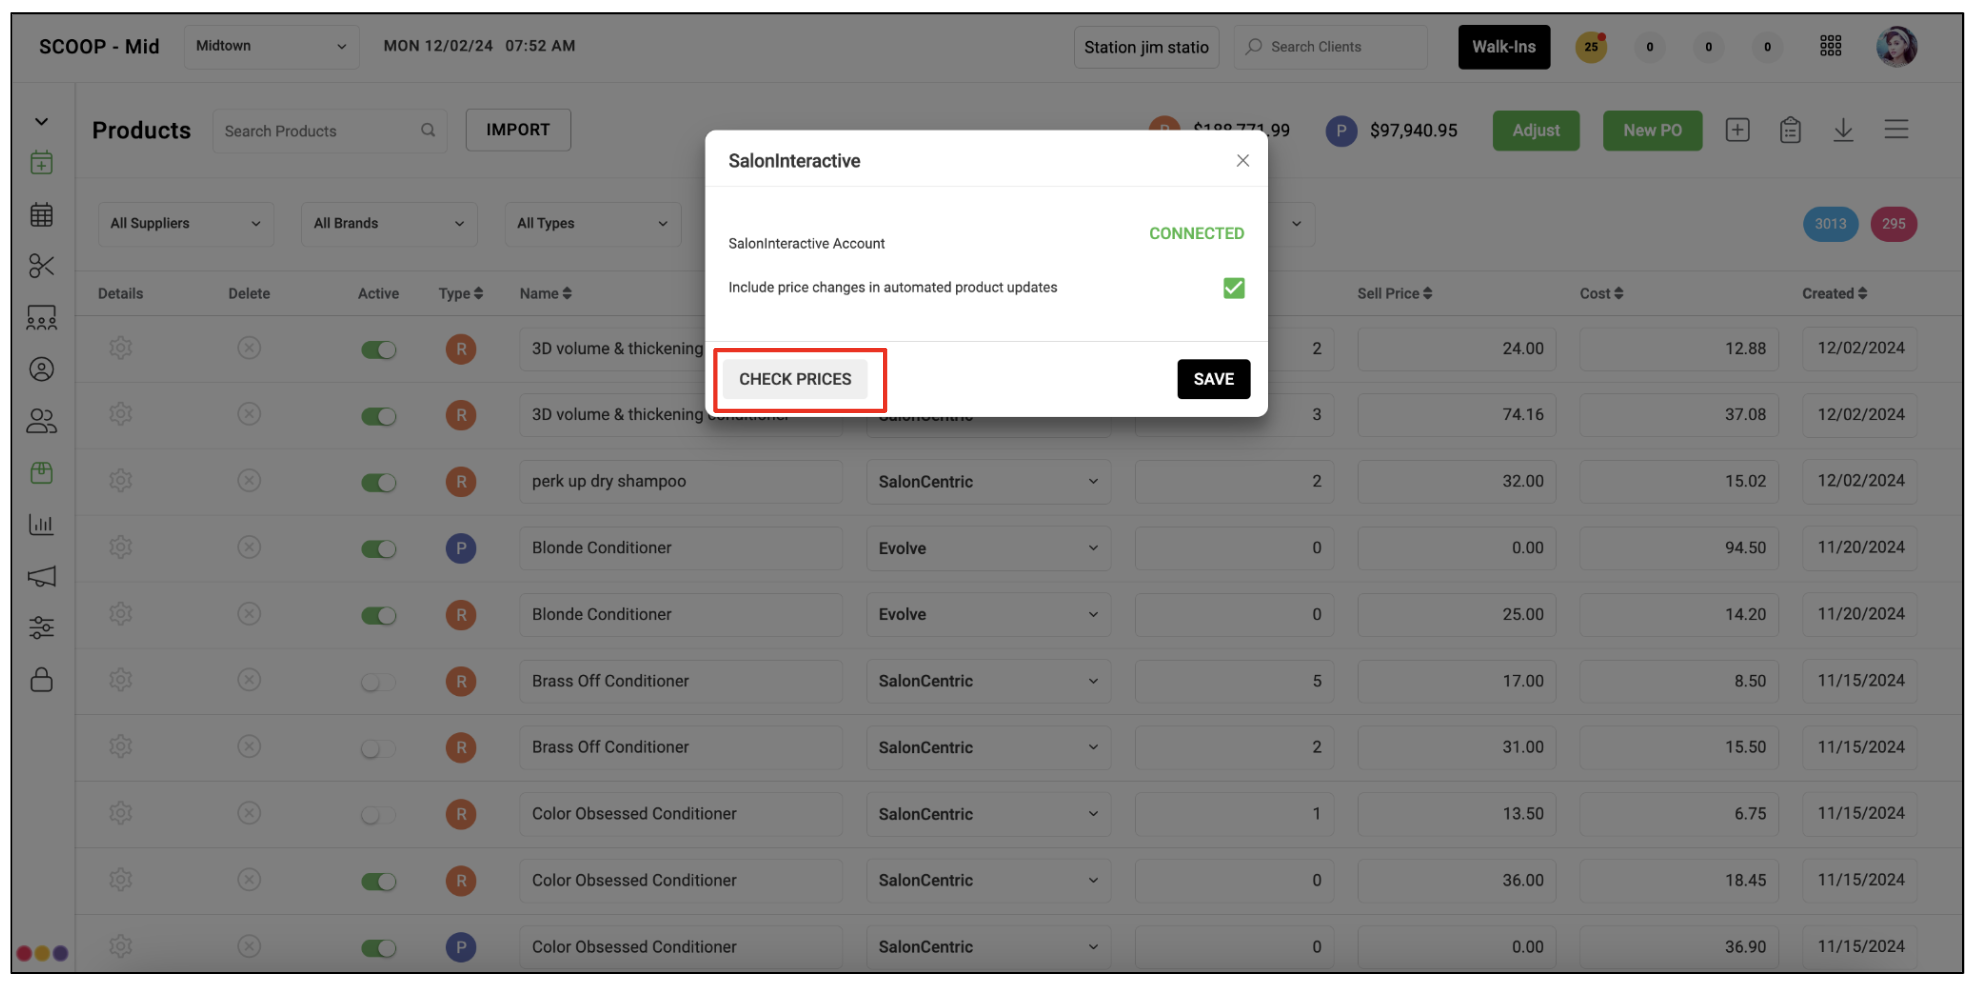Close the SalonInteractive dialog
Viewport: 1976px width, 982px height.
point(1242,160)
